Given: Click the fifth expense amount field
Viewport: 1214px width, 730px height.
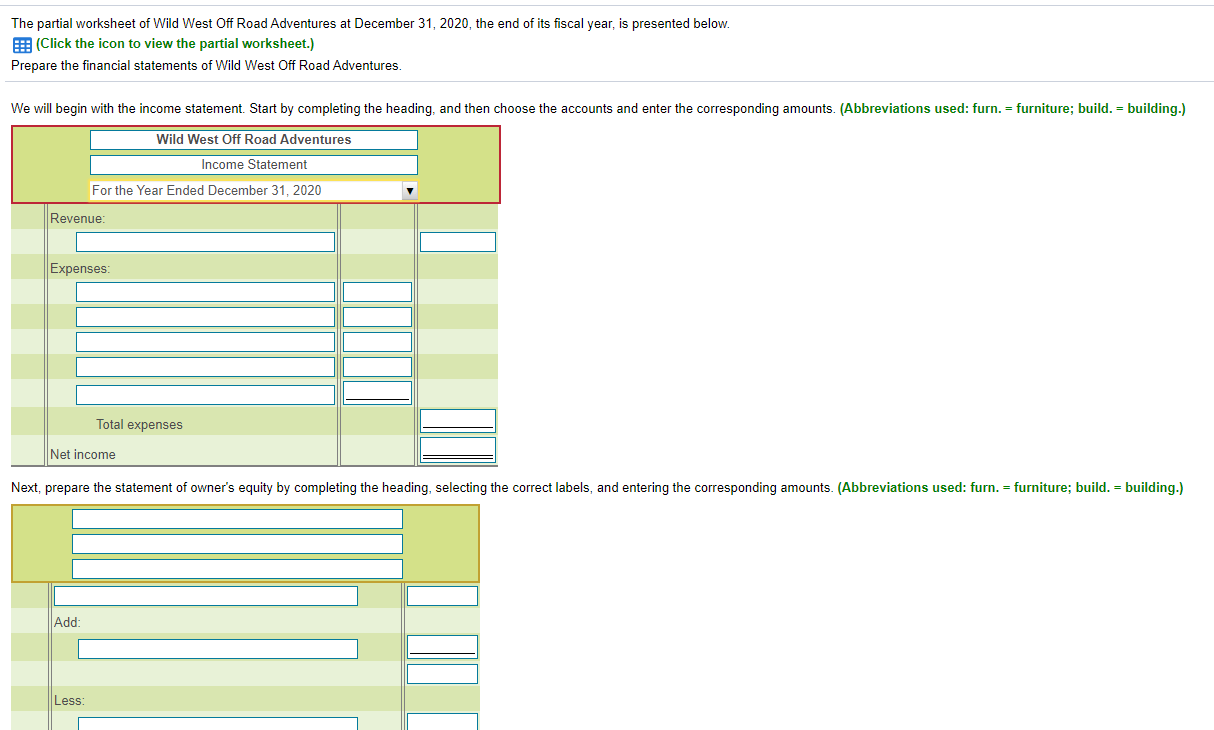Looking at the screenshot, I should 377,393.
